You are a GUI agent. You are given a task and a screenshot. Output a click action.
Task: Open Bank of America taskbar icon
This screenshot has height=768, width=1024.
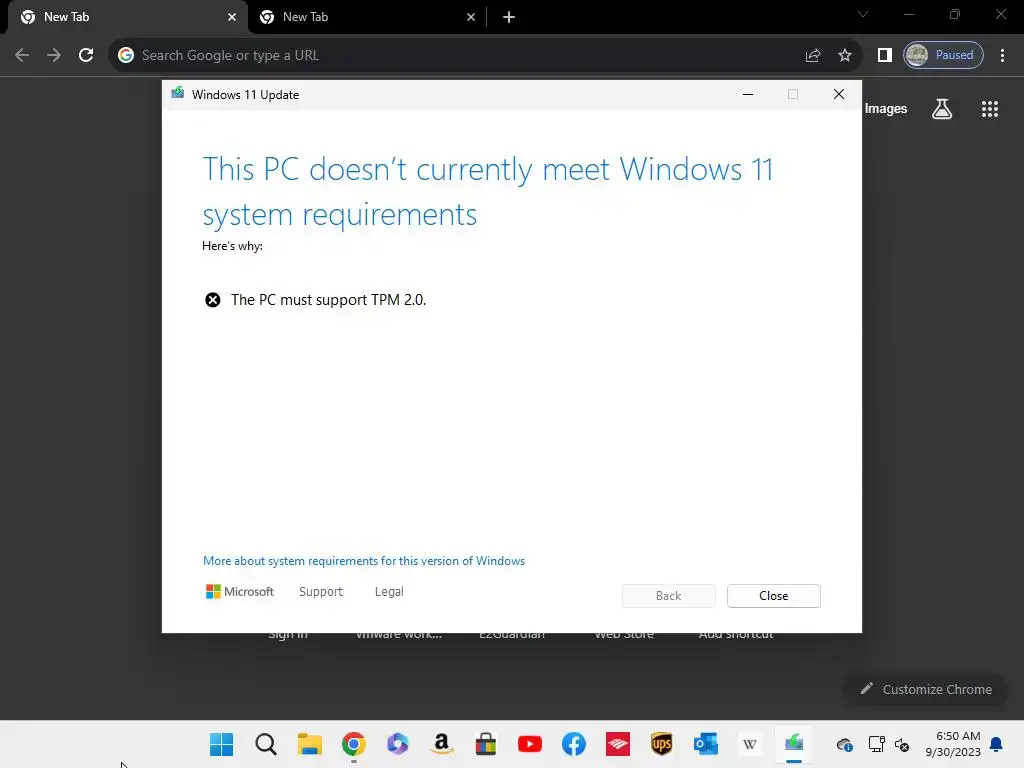point(618,744)
